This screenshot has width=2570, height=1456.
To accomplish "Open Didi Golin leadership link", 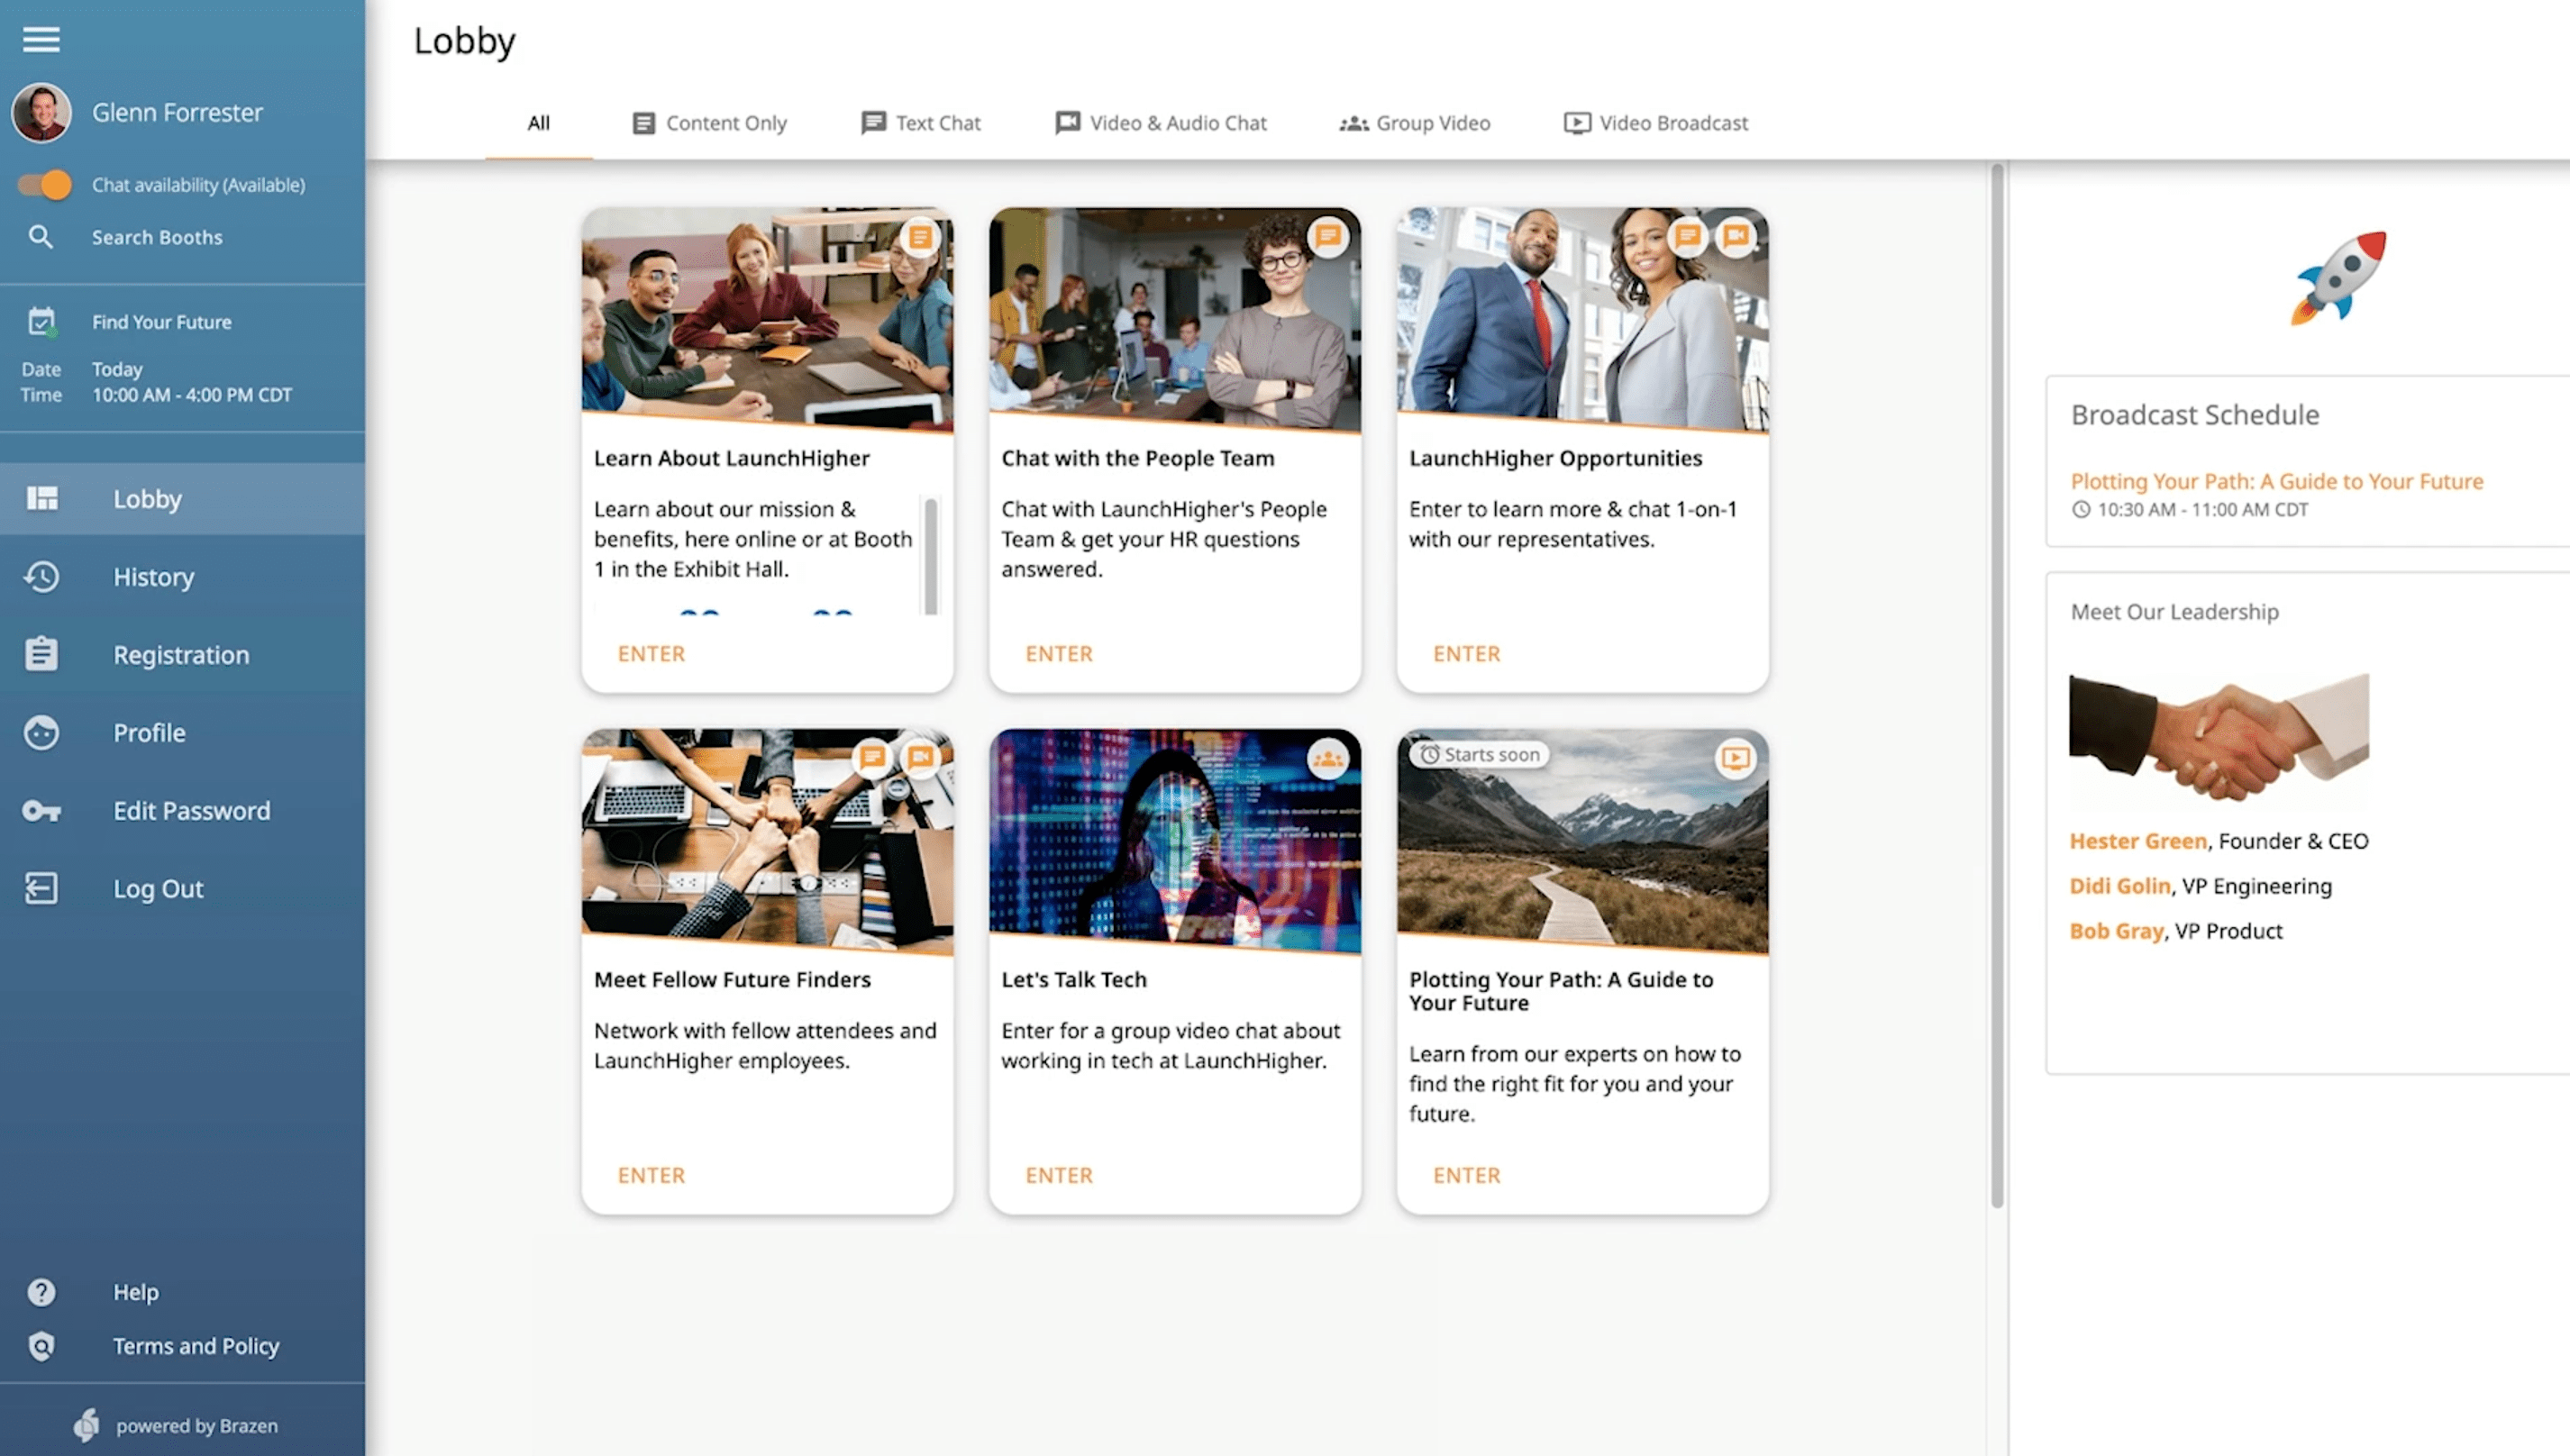I will click(x=2120, y=886).
